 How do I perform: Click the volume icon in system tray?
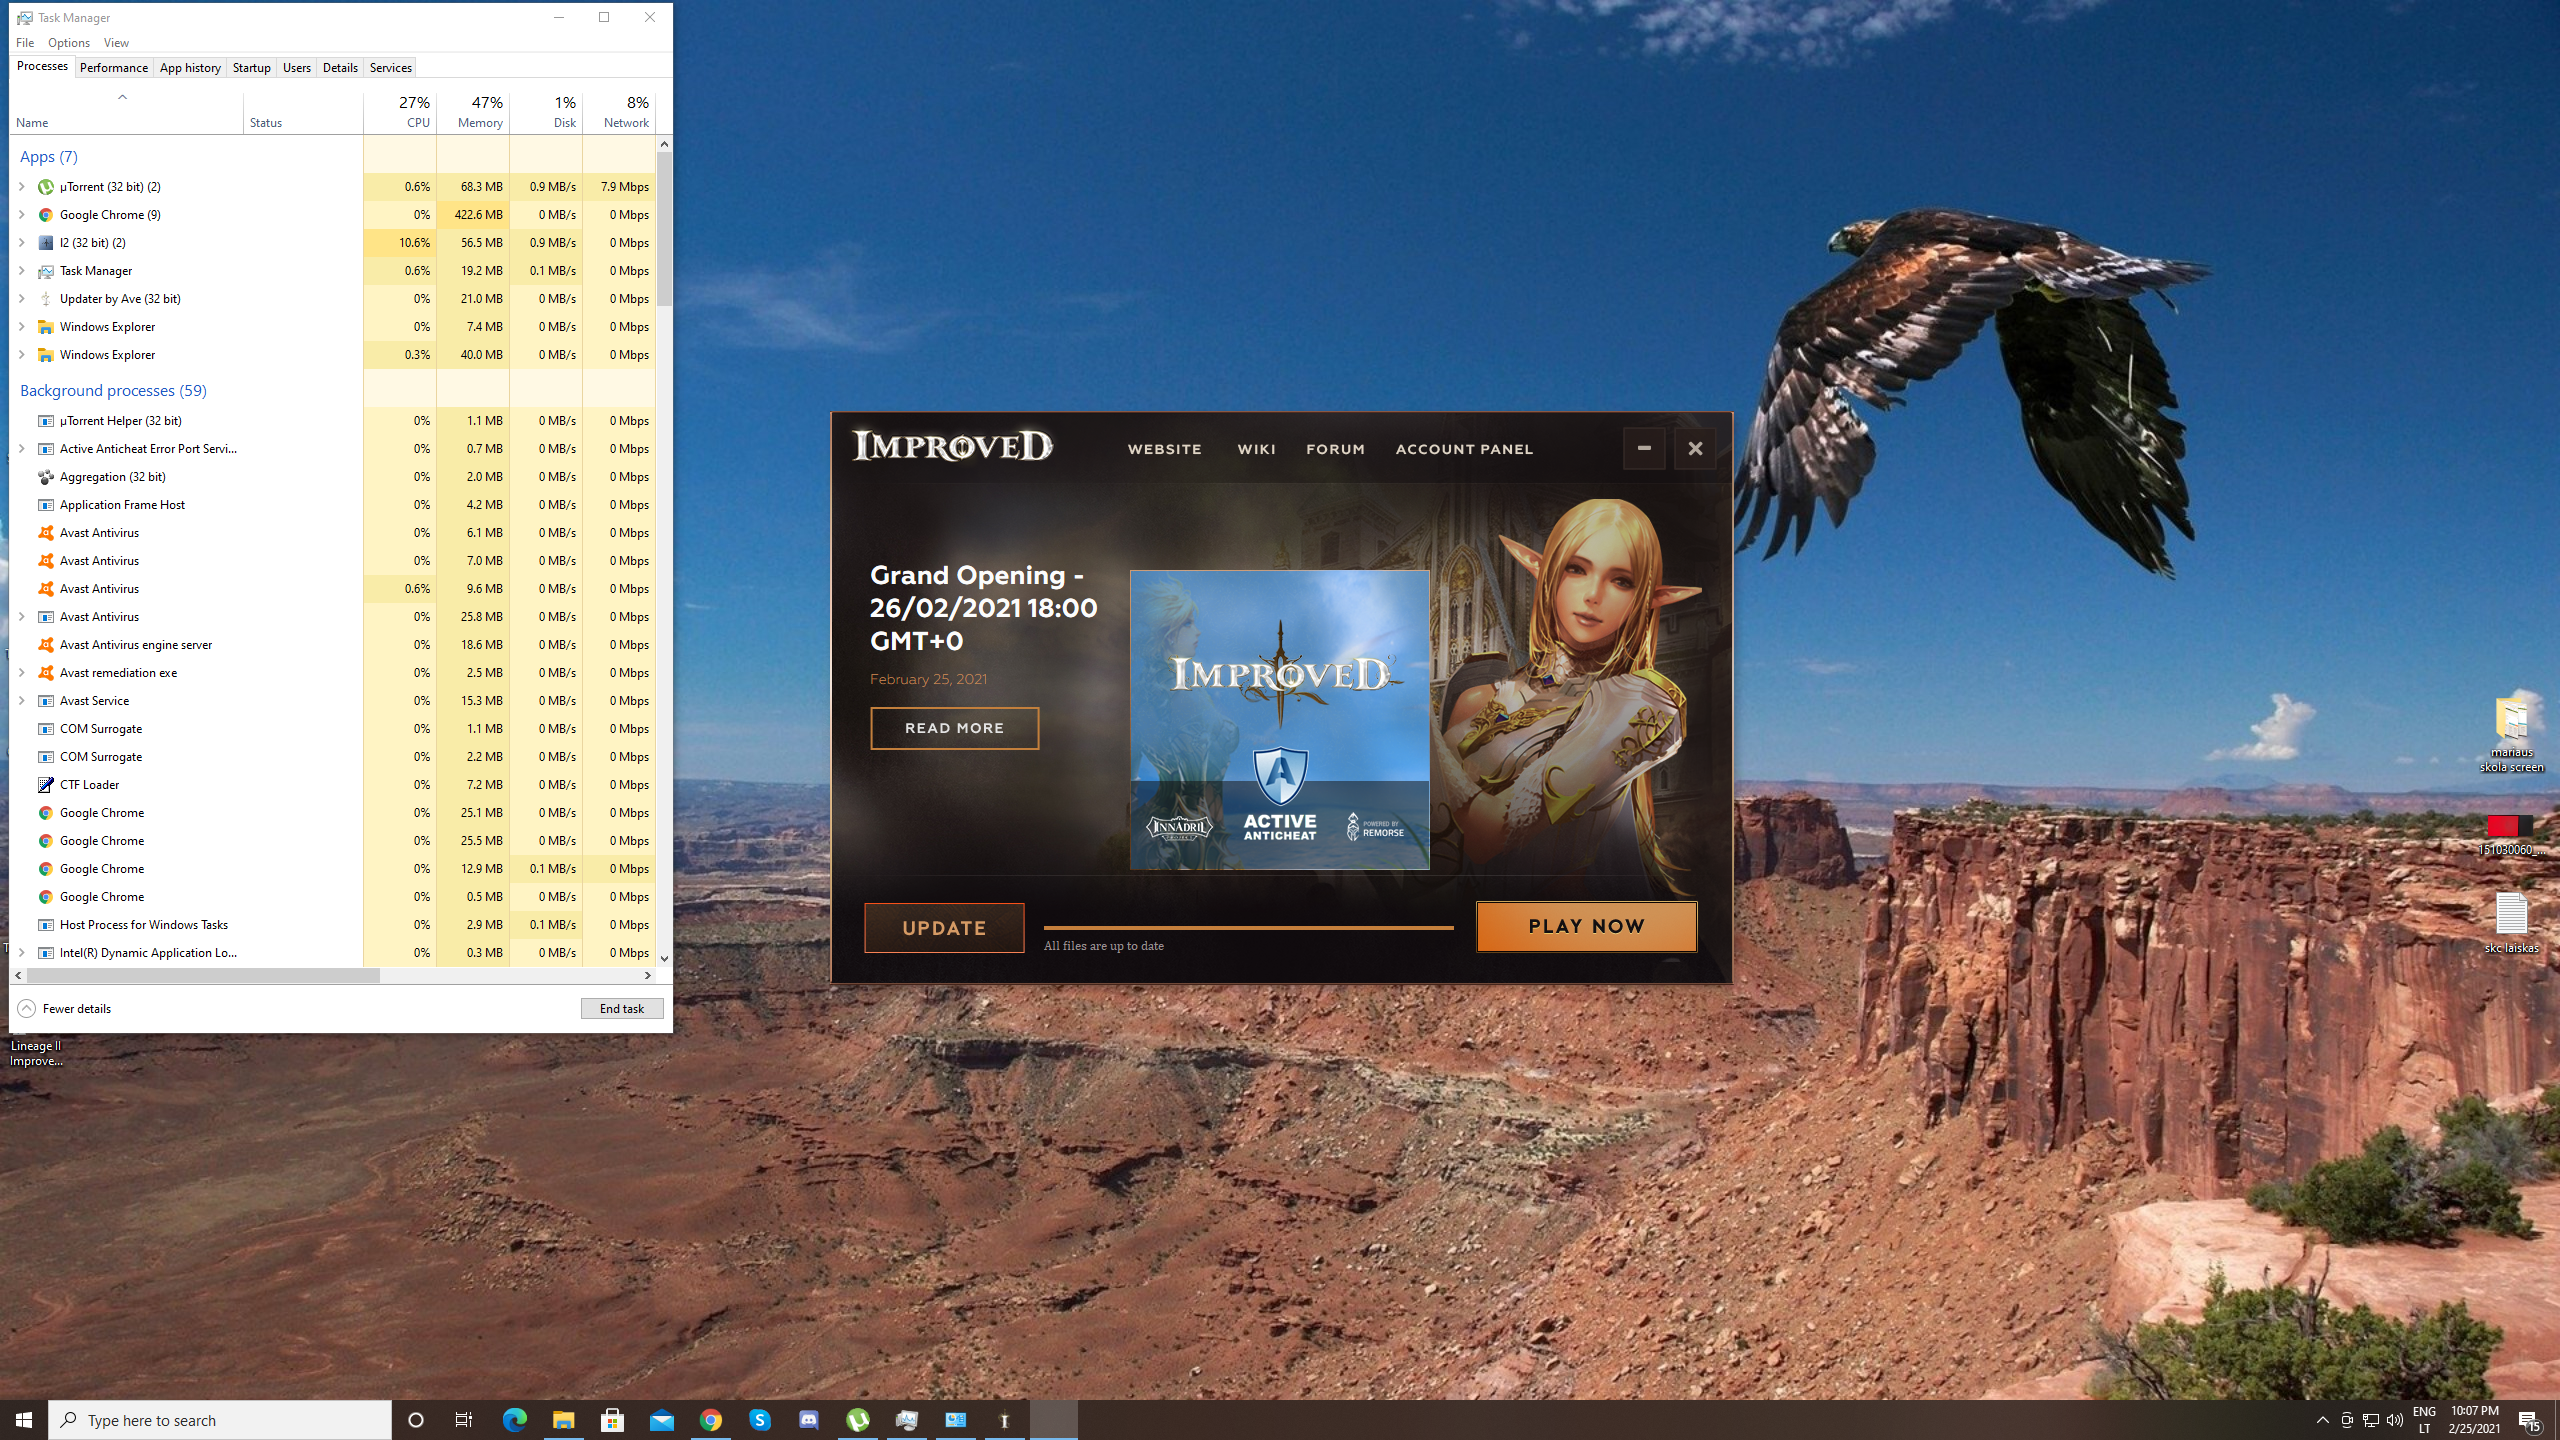coord(2394,1420)
